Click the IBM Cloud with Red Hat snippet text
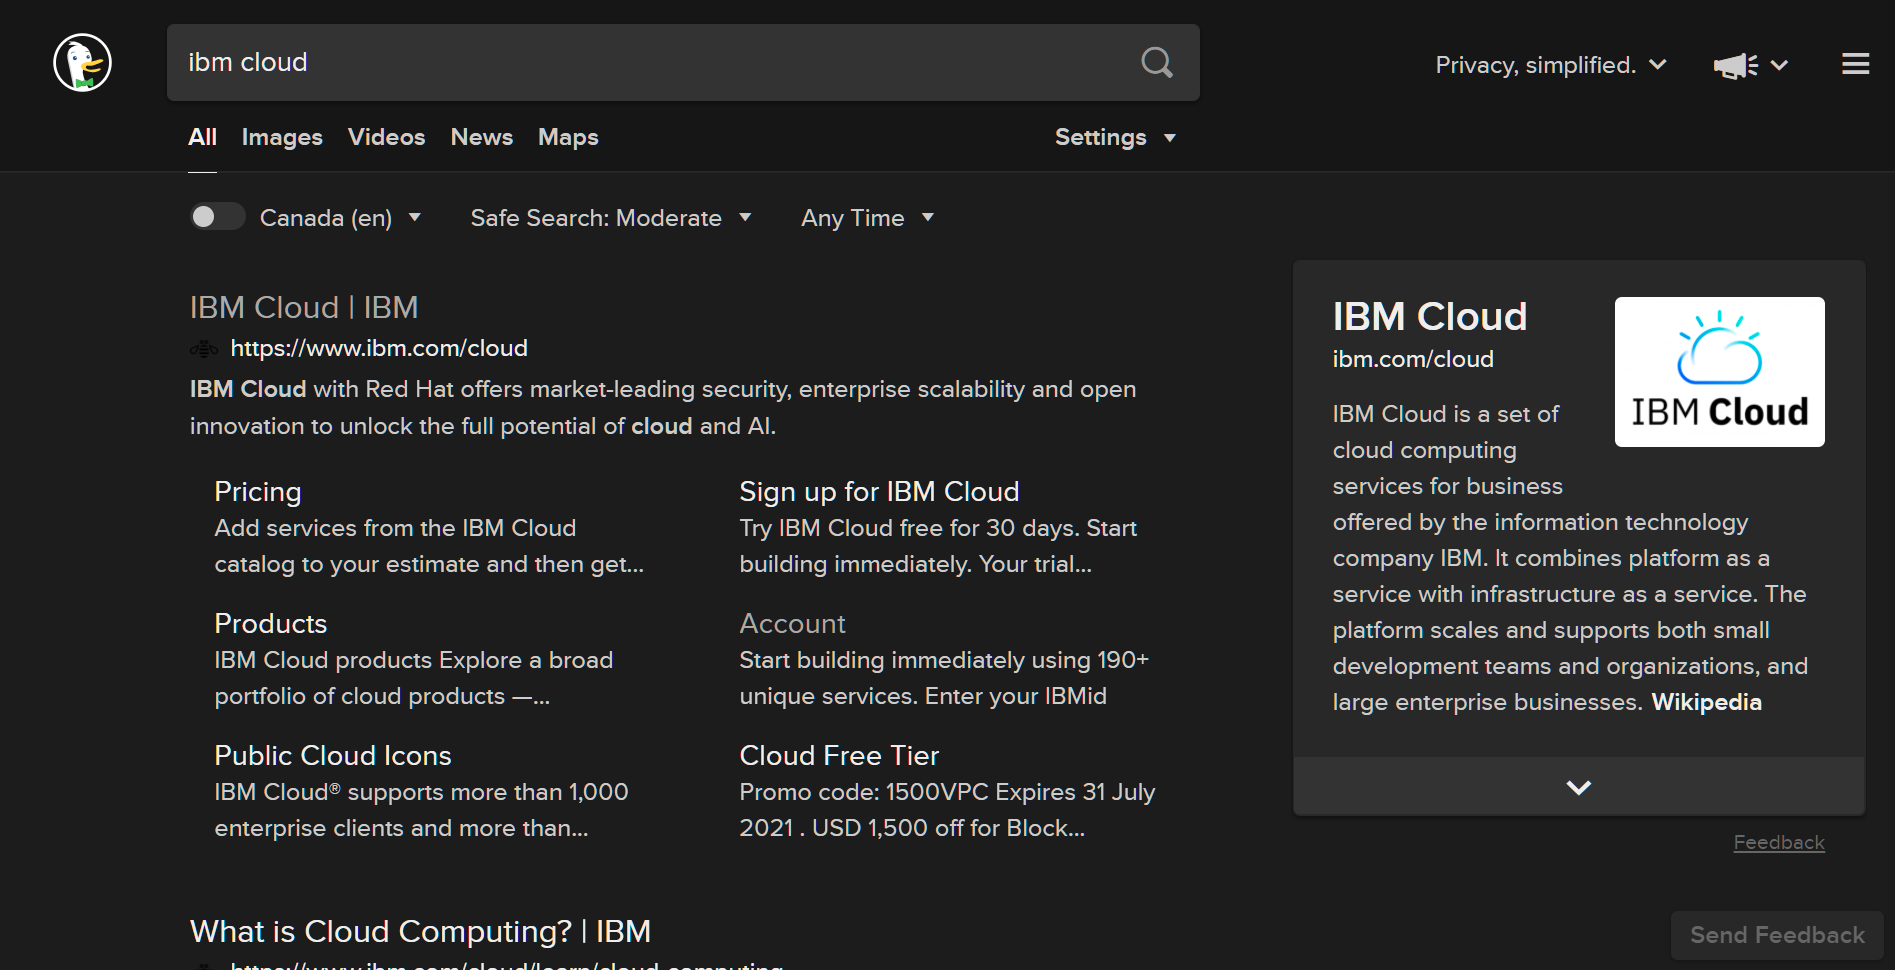This screenshot has height=970, width=1895. (663, 407)
